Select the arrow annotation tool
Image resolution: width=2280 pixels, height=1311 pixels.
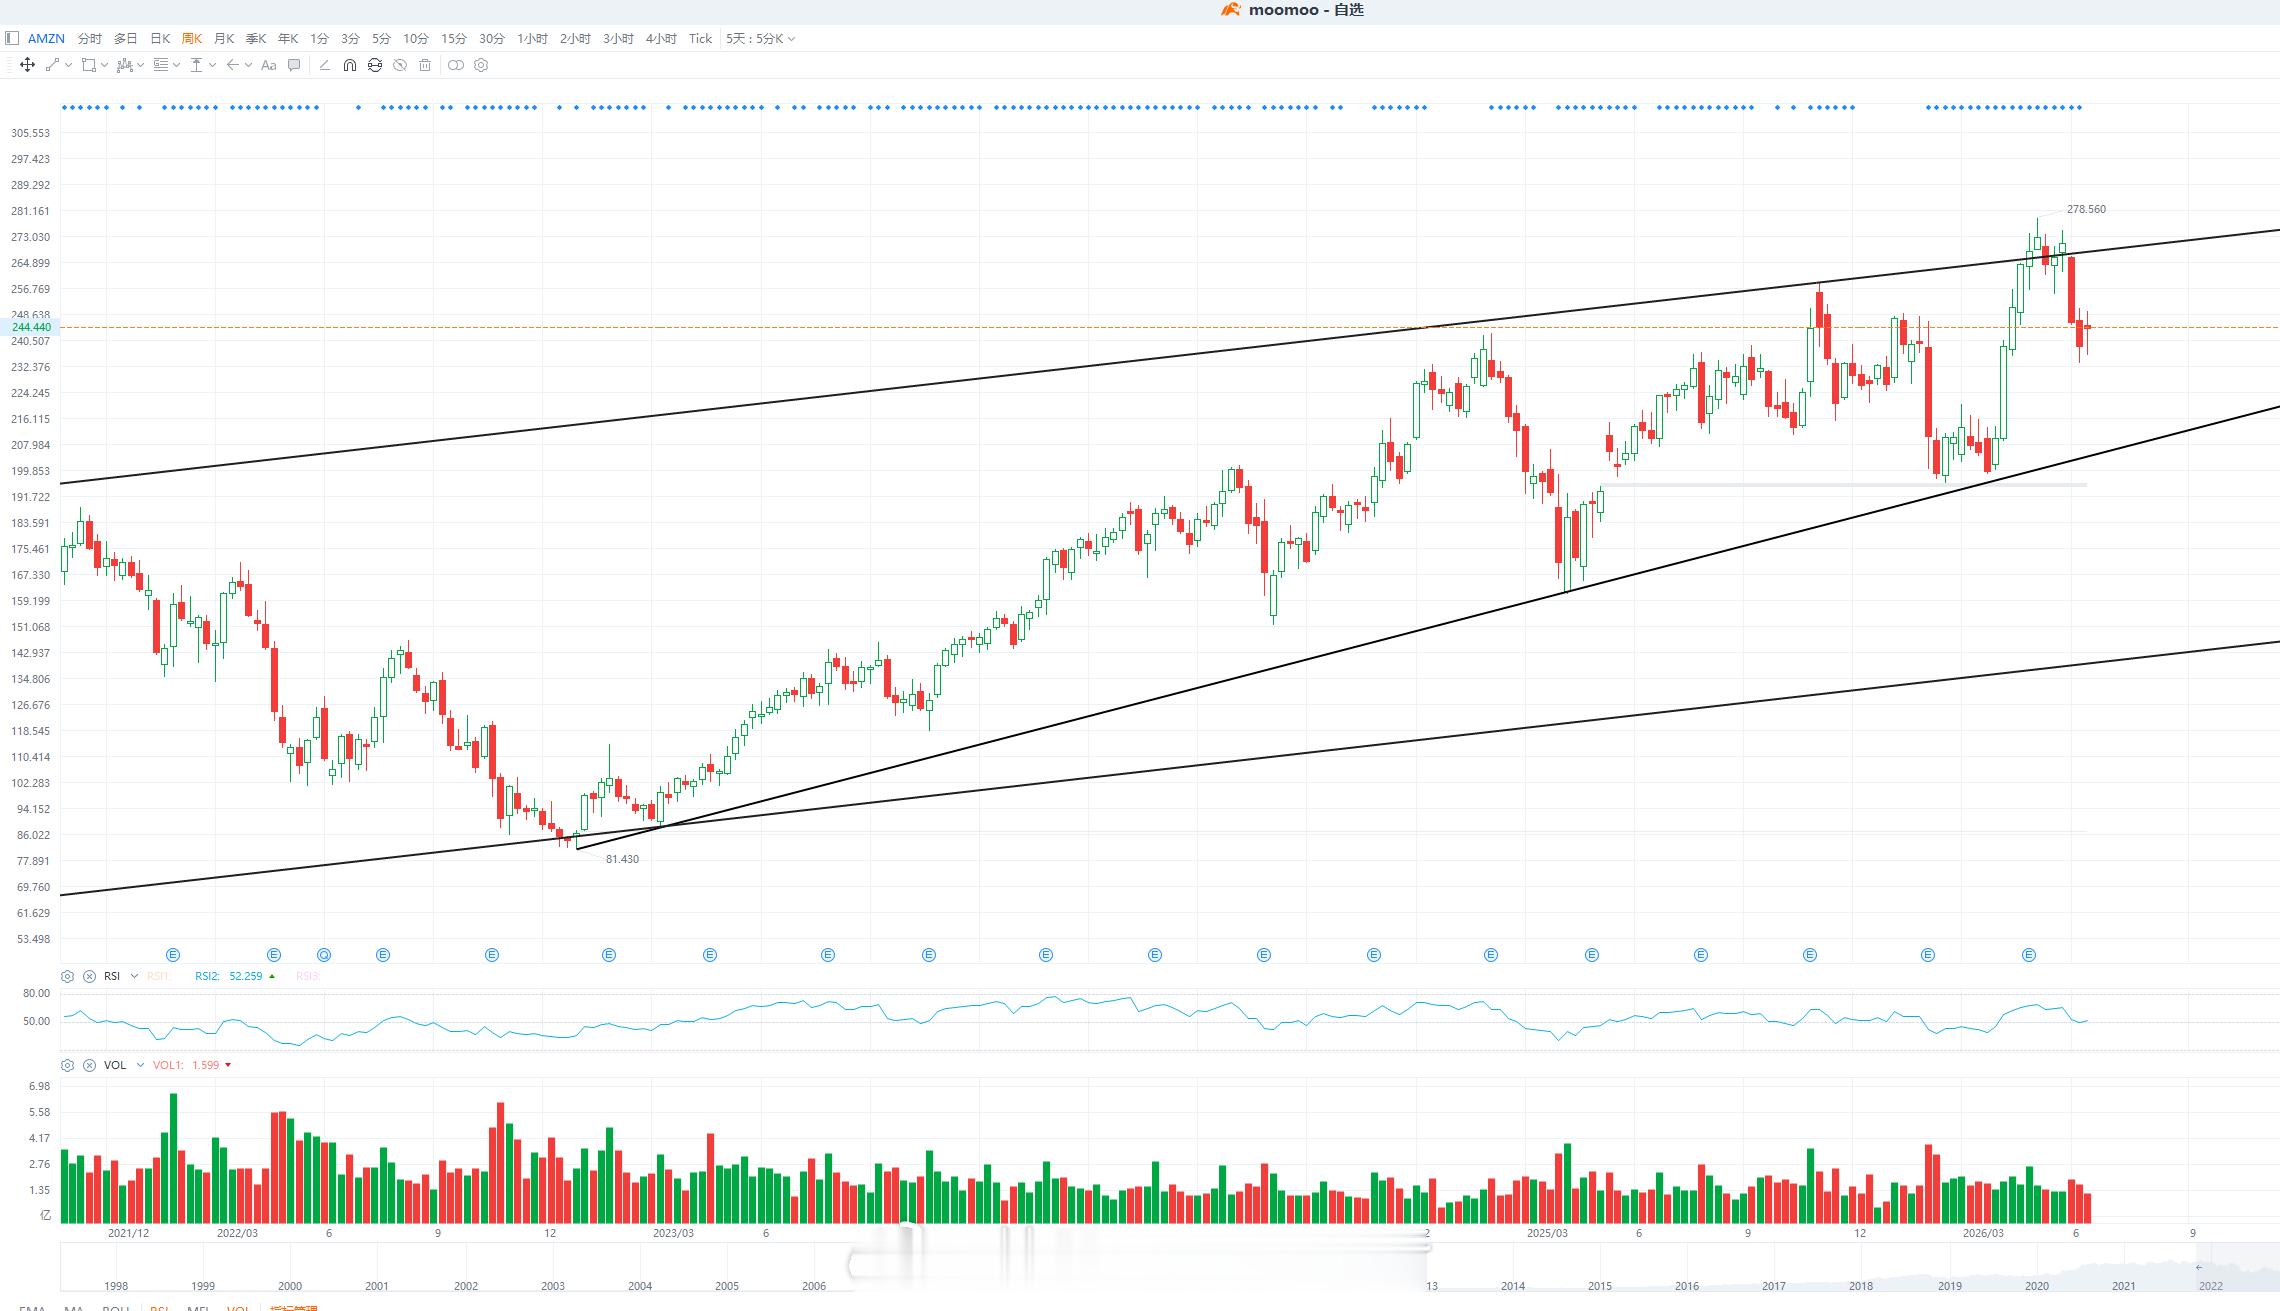232,65
